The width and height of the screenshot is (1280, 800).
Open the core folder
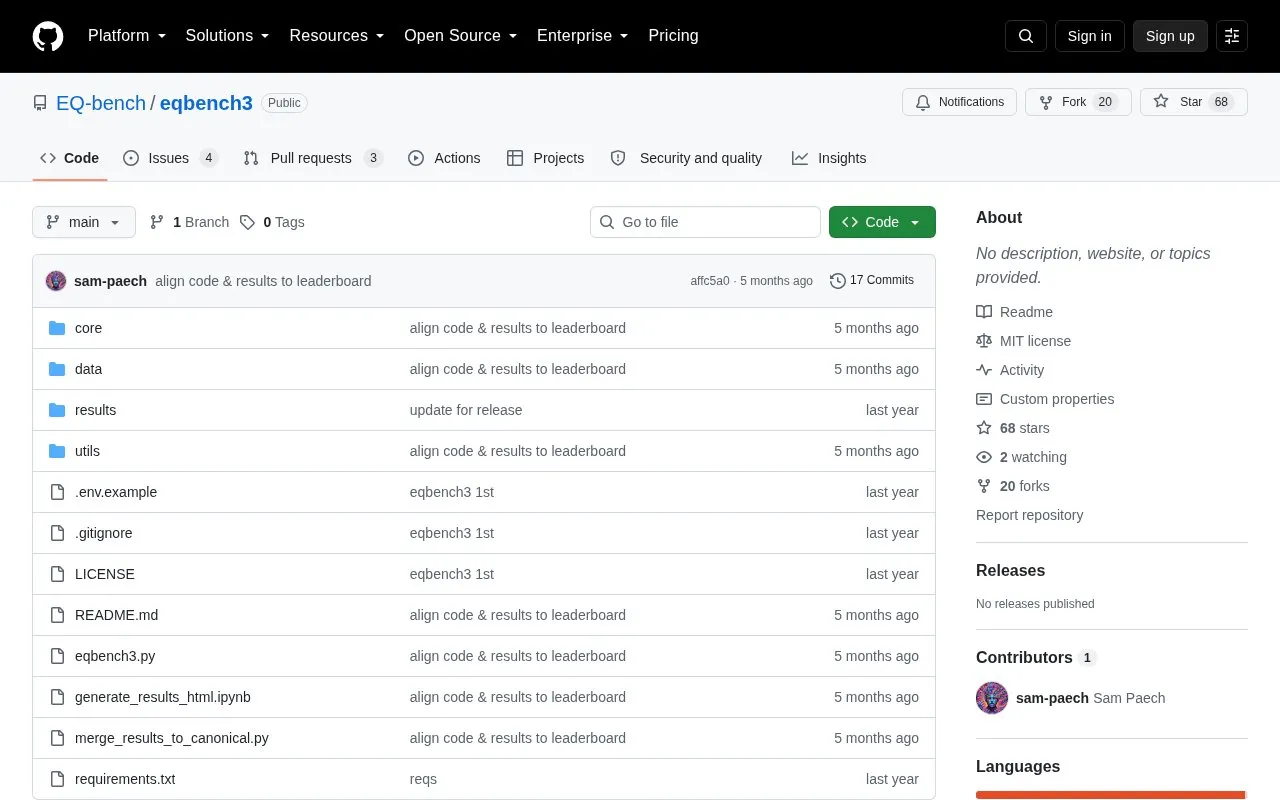(x=88, y=328)
